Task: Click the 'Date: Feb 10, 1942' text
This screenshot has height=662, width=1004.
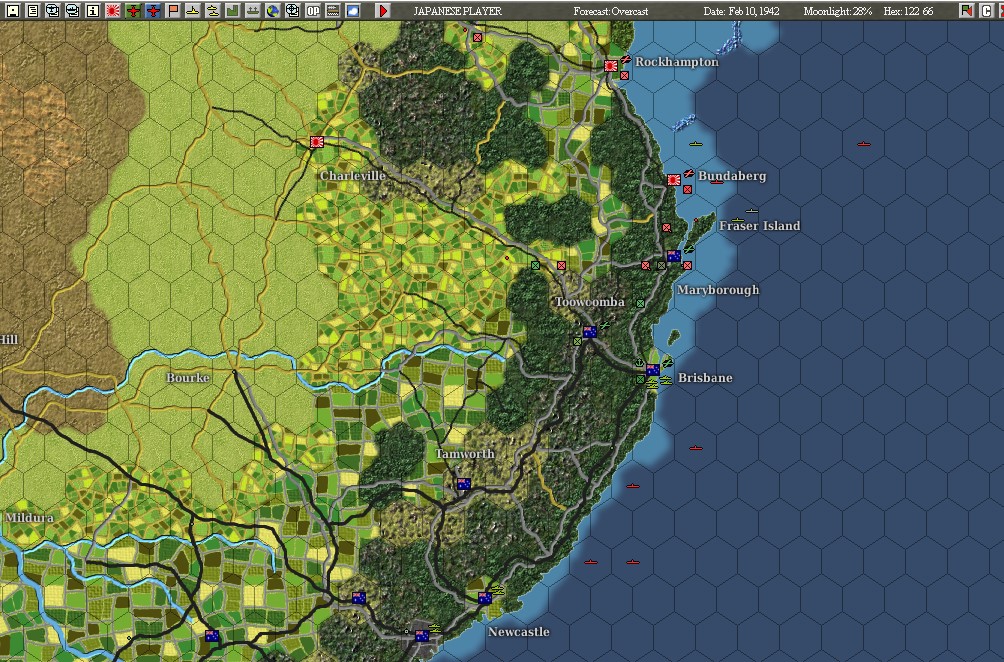Action: point(741,11)
